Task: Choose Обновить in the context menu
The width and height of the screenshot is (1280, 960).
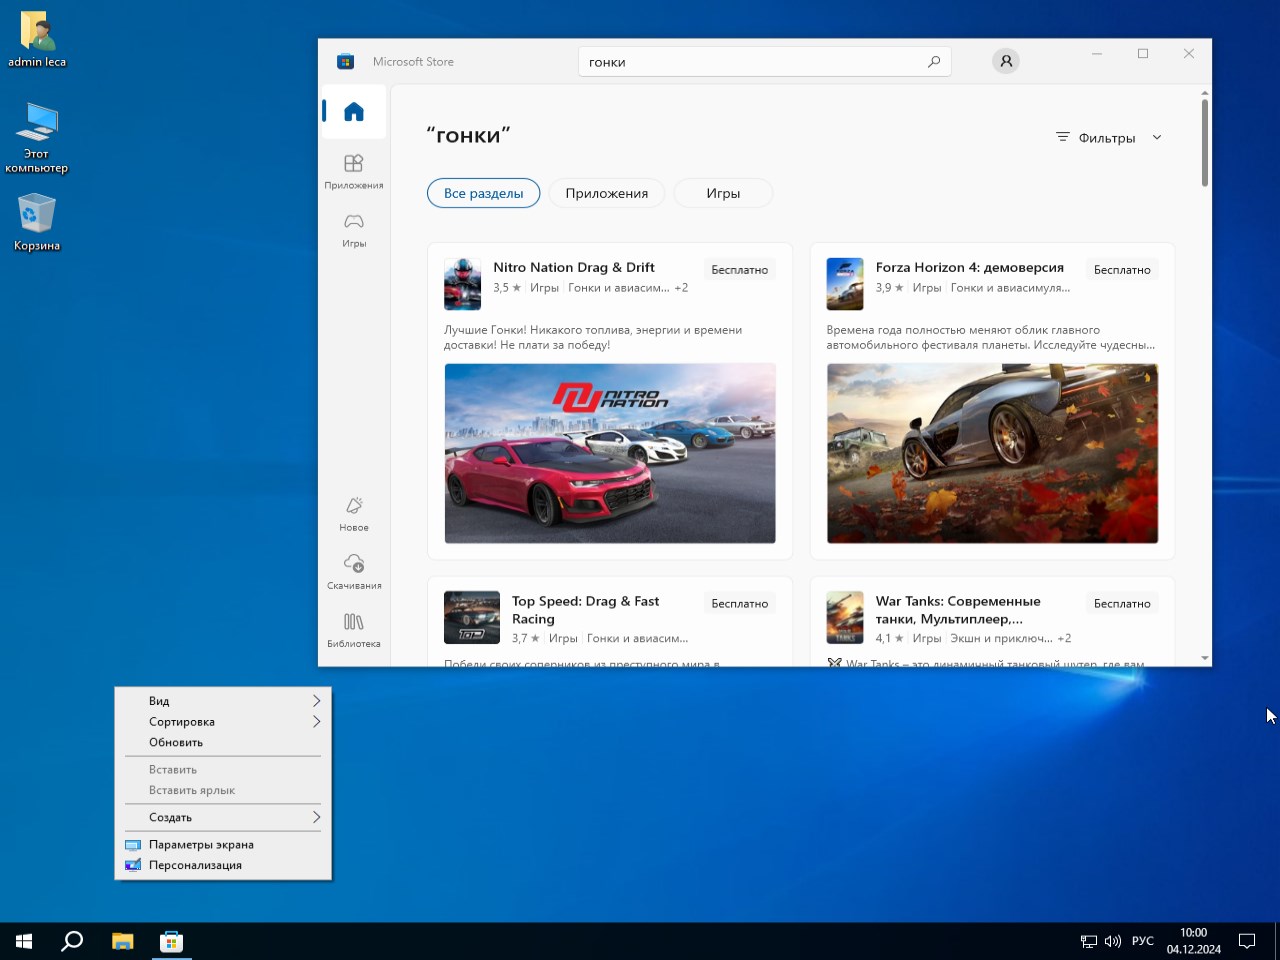Action: tap(176, 743)
